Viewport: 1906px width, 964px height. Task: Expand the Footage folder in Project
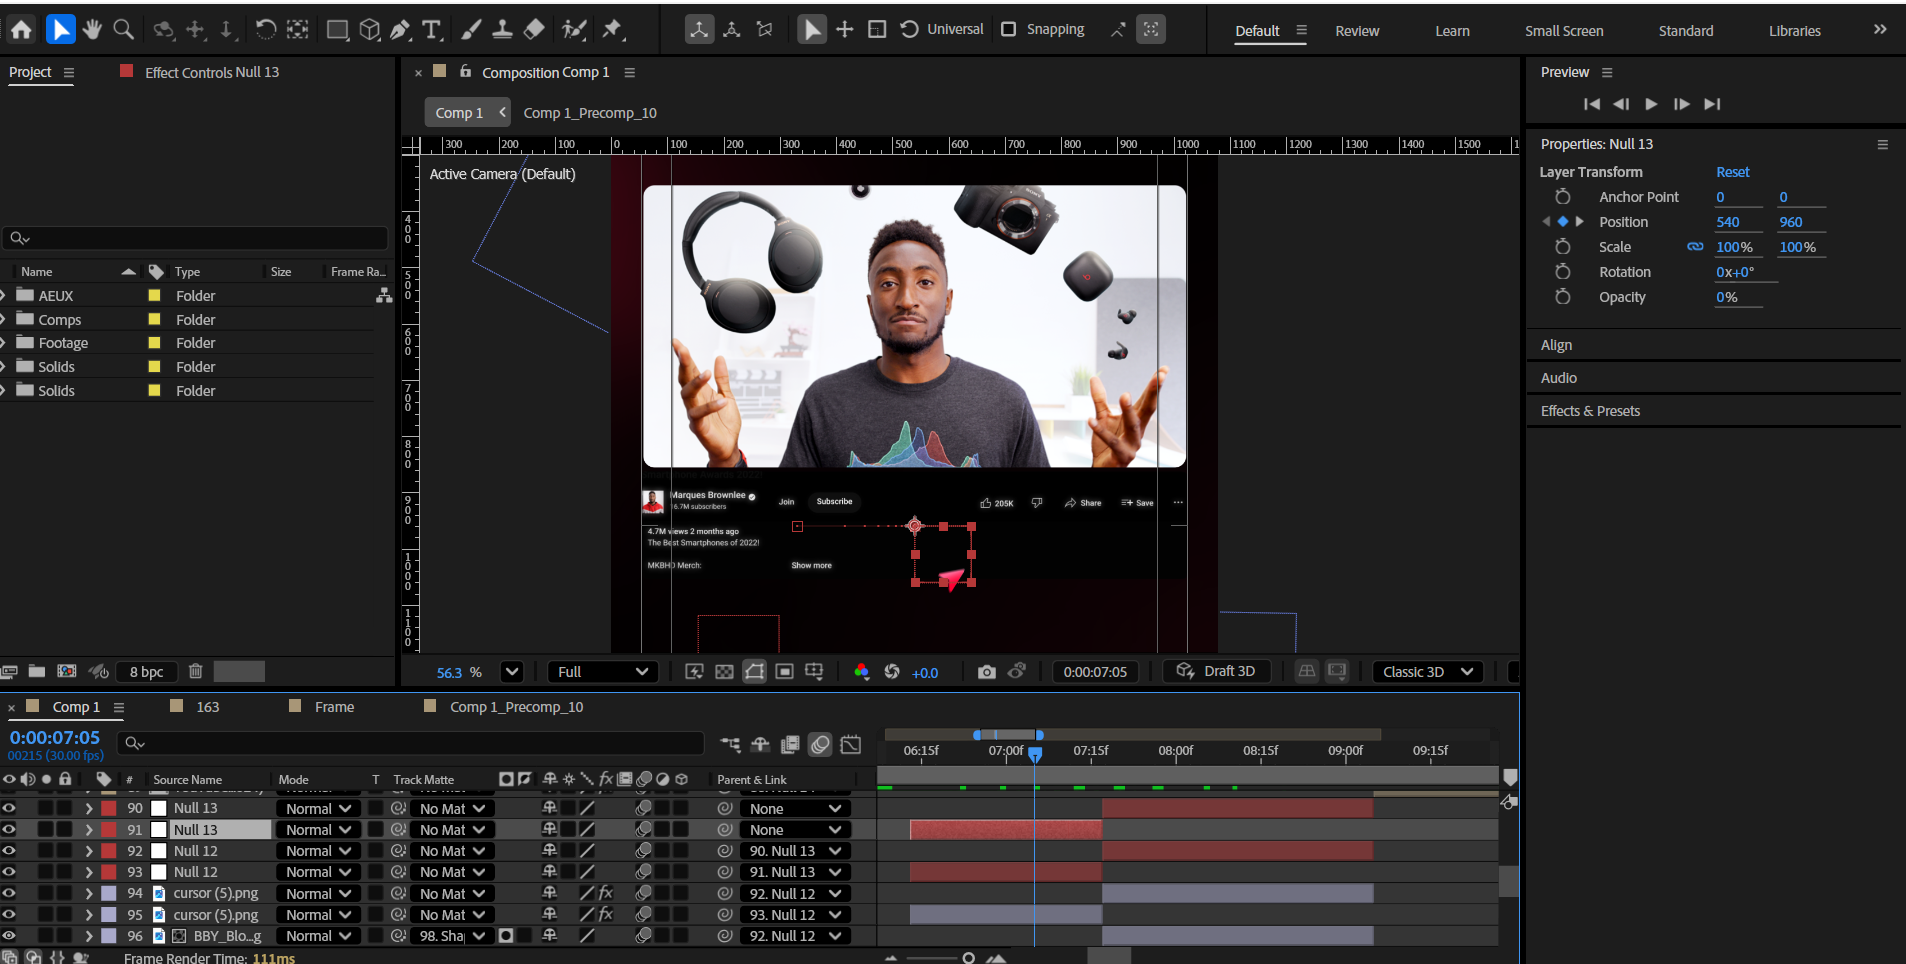(4, 343)
